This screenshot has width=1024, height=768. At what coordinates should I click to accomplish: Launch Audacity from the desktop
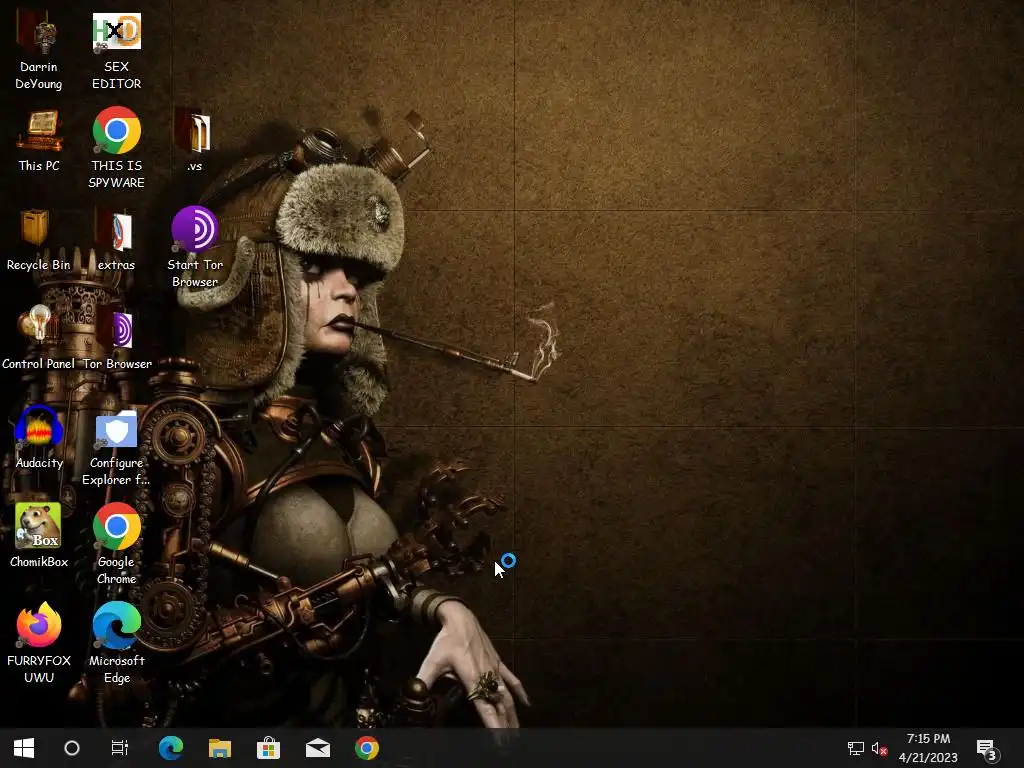point(39,438)
